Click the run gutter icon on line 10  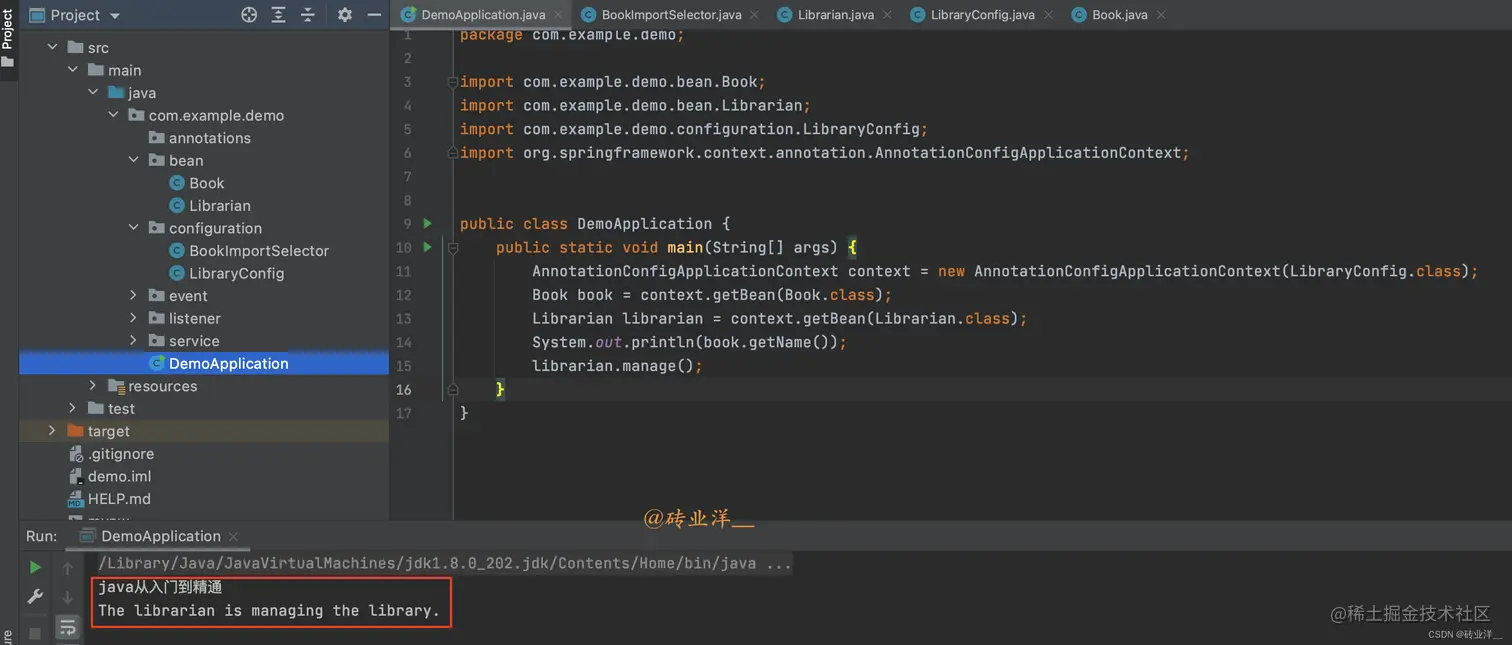pos(428,247)
